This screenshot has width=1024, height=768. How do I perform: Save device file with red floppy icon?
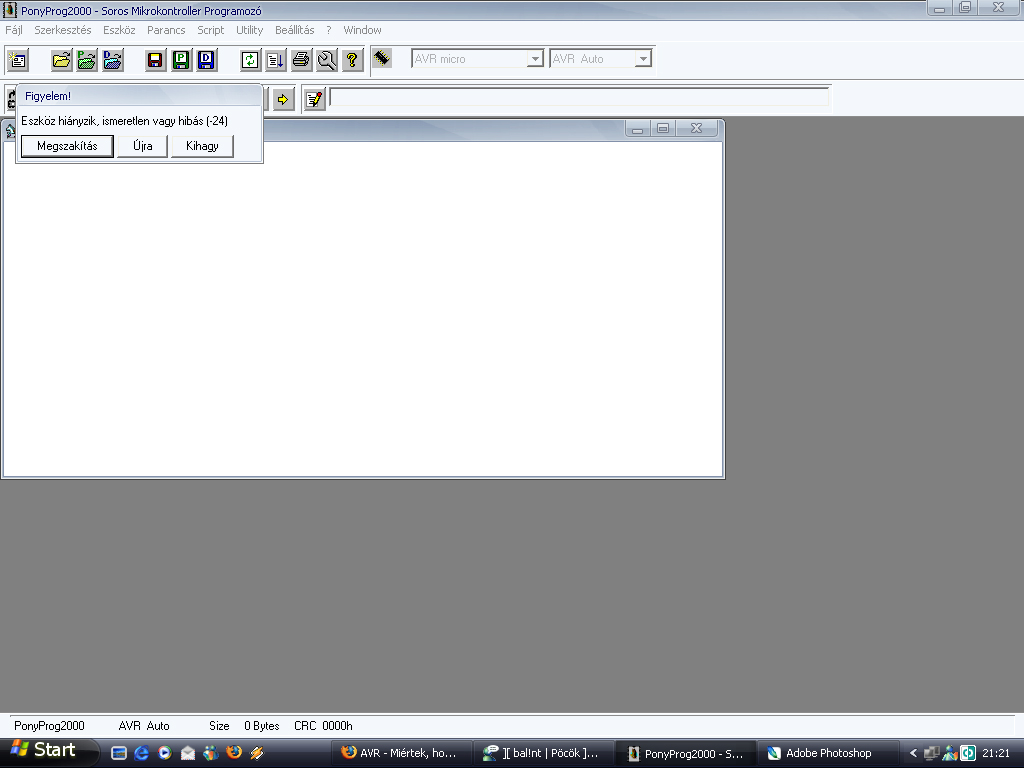pos(155,60)
